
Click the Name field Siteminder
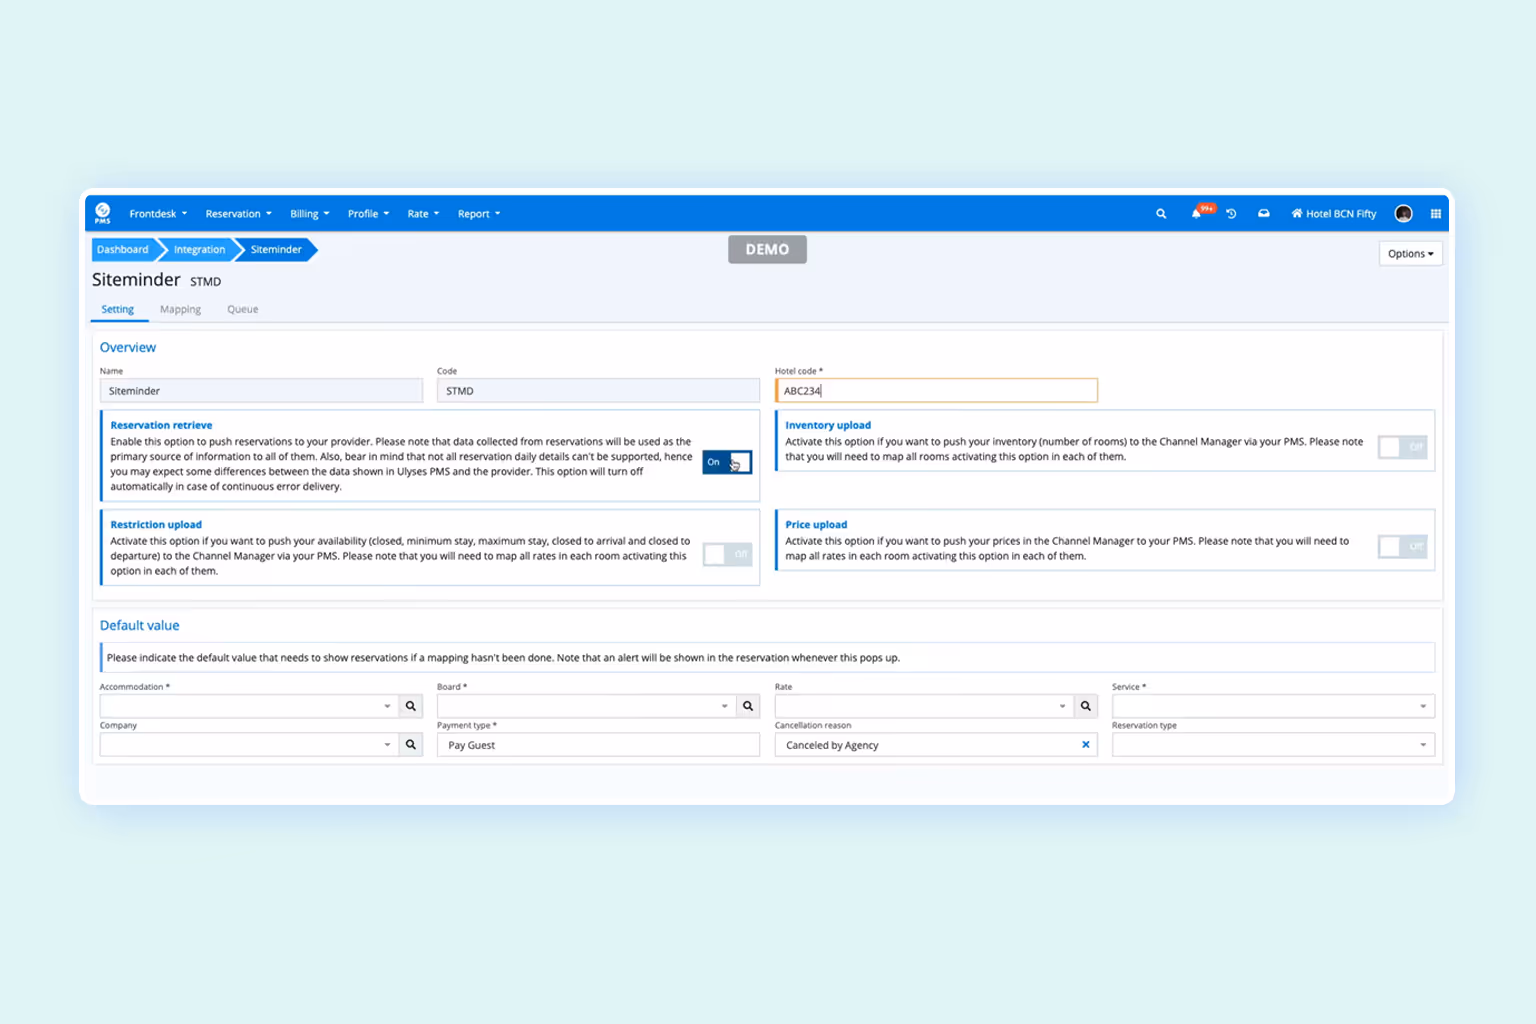tap(261, 391)
